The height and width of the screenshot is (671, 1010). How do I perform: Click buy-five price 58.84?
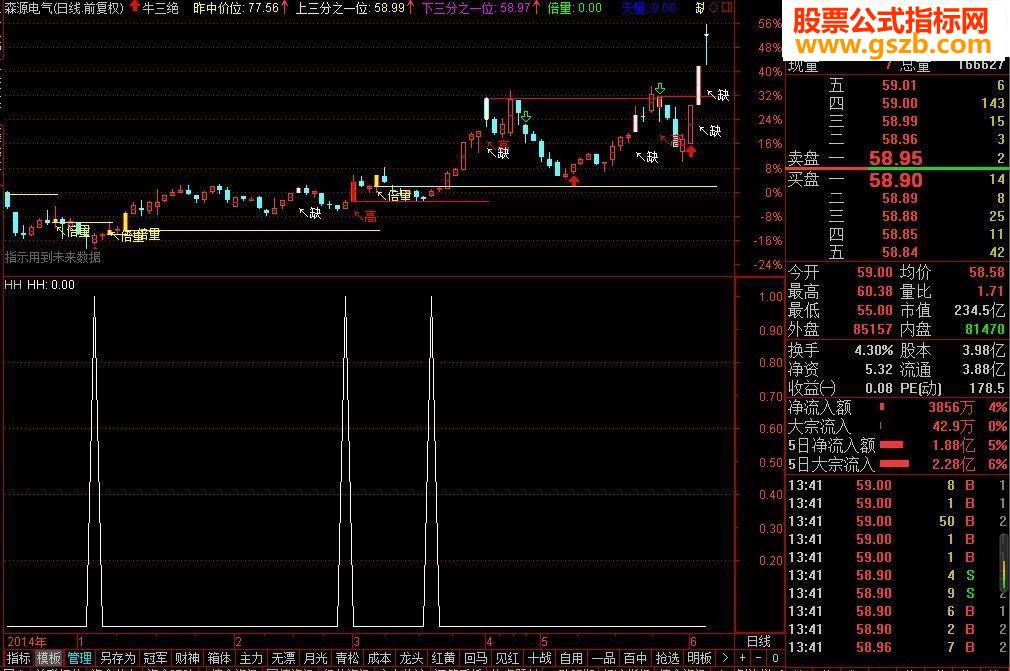899,252
